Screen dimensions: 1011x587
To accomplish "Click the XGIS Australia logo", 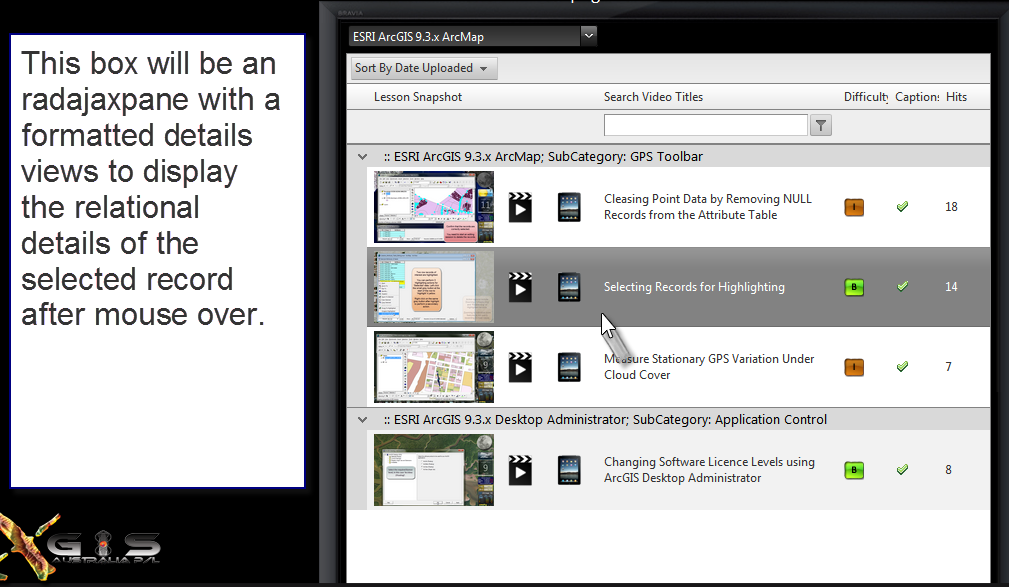I will pyautogui.click(x=79, y=547).
